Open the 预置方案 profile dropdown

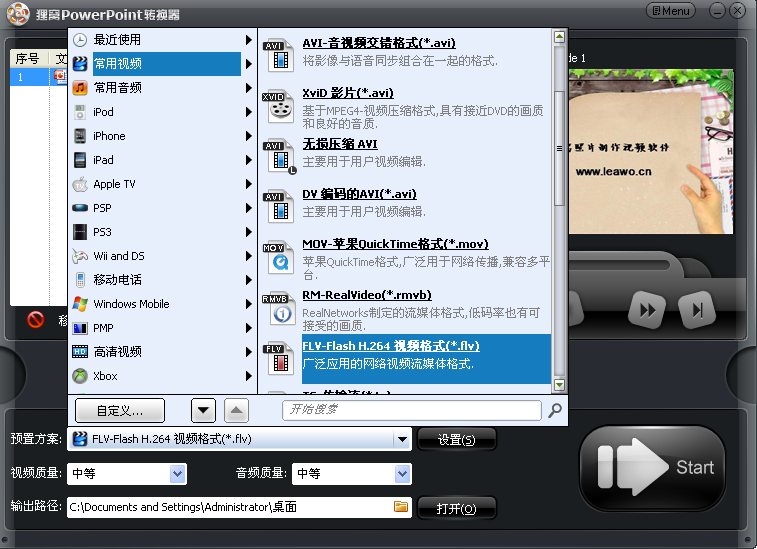402,439
